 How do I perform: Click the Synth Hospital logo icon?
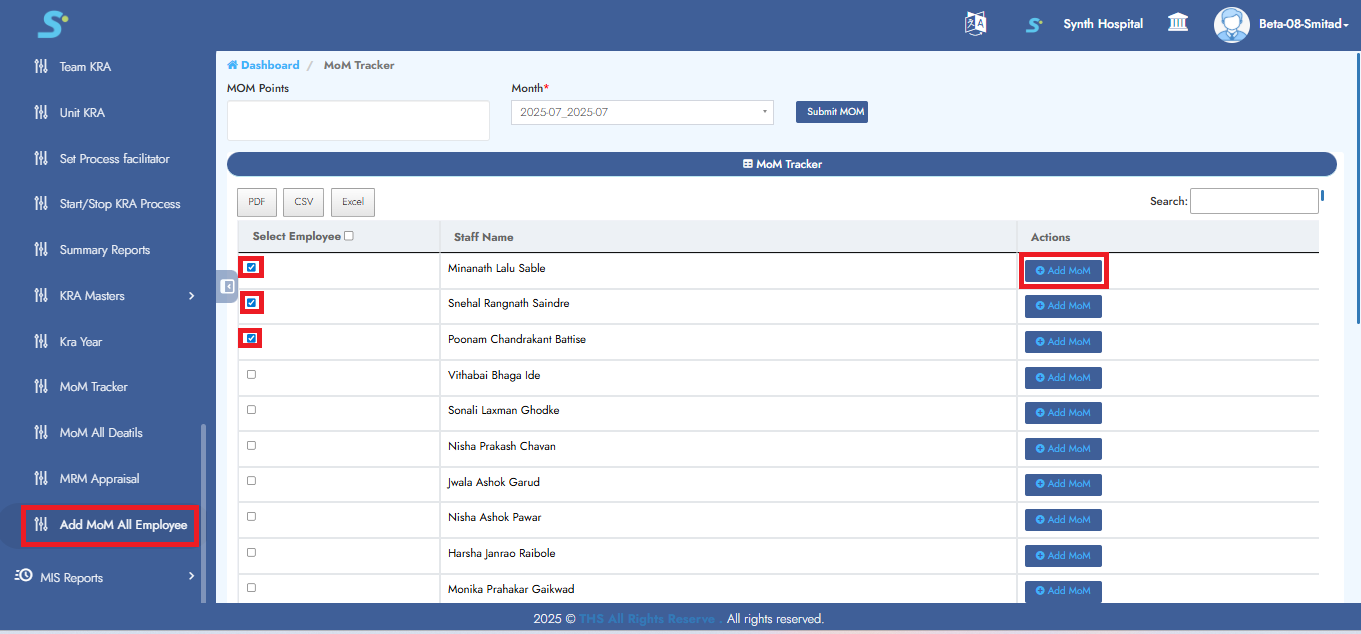(1034, 23)
